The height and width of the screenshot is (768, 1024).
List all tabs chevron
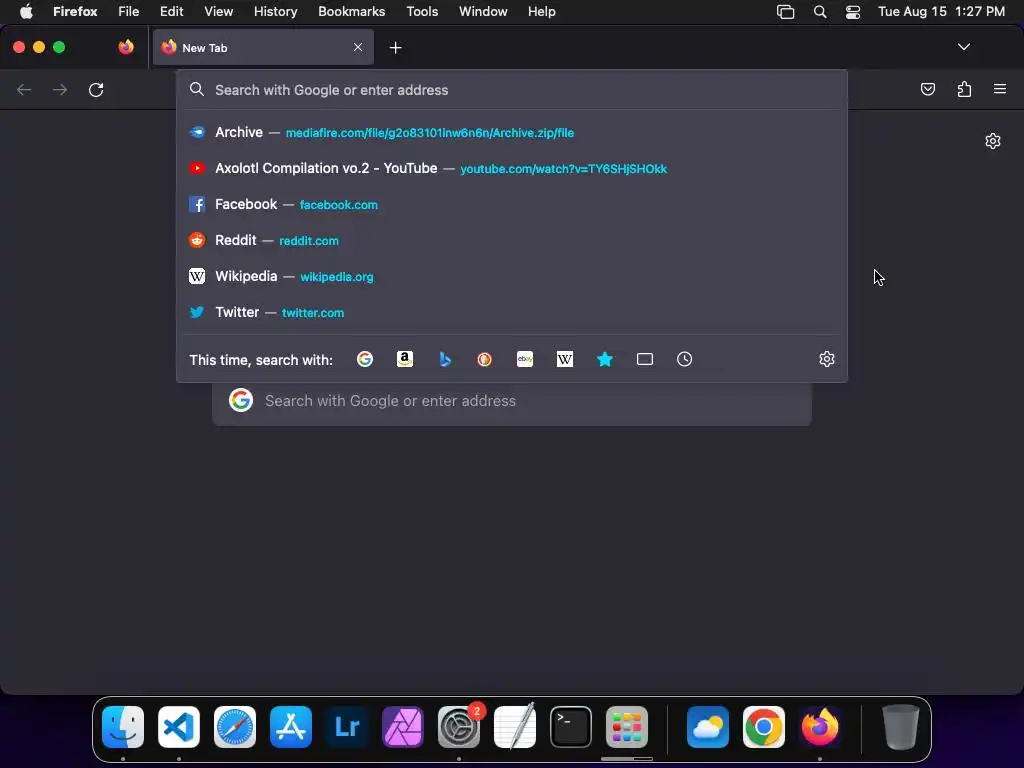[x=963, y=47]
